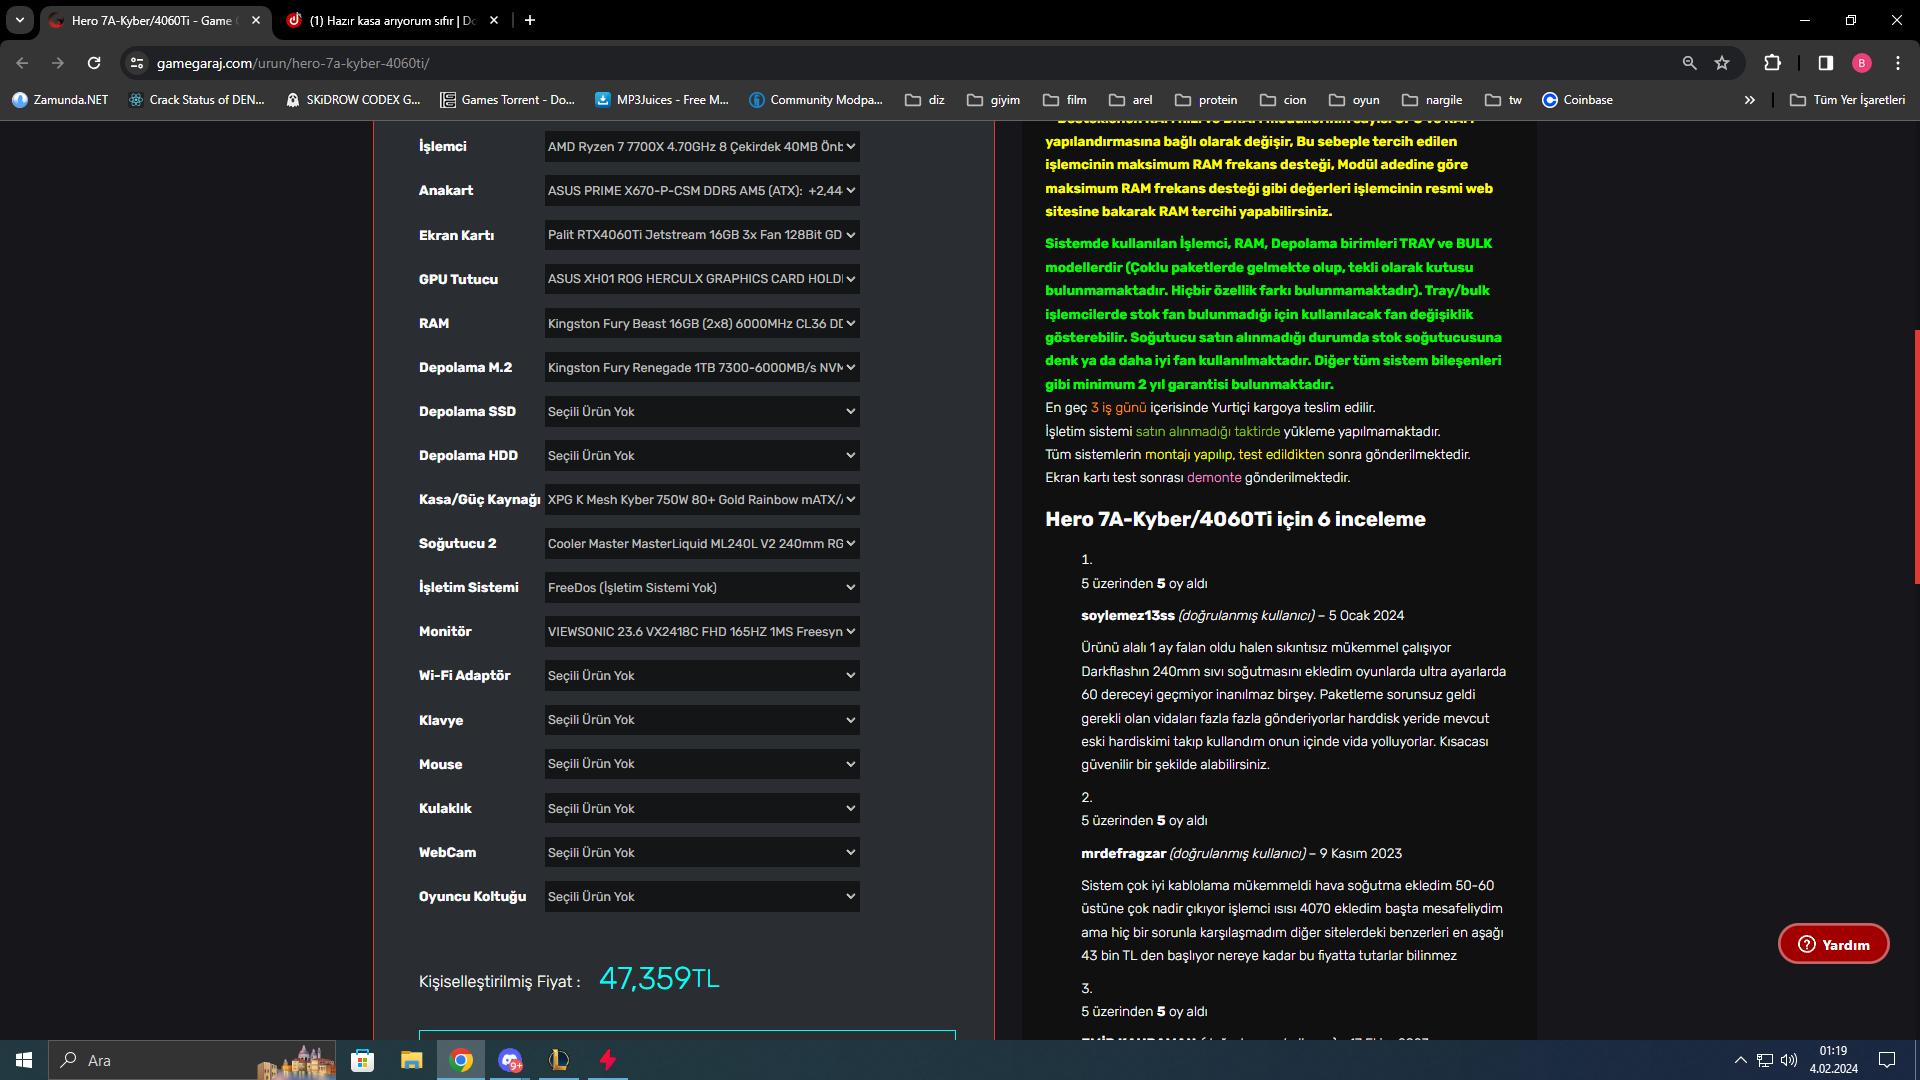This screenshot has height=1080, width=1920.
Task: Expand the Depolama SSD dropdown
Action: click(701, 411)
